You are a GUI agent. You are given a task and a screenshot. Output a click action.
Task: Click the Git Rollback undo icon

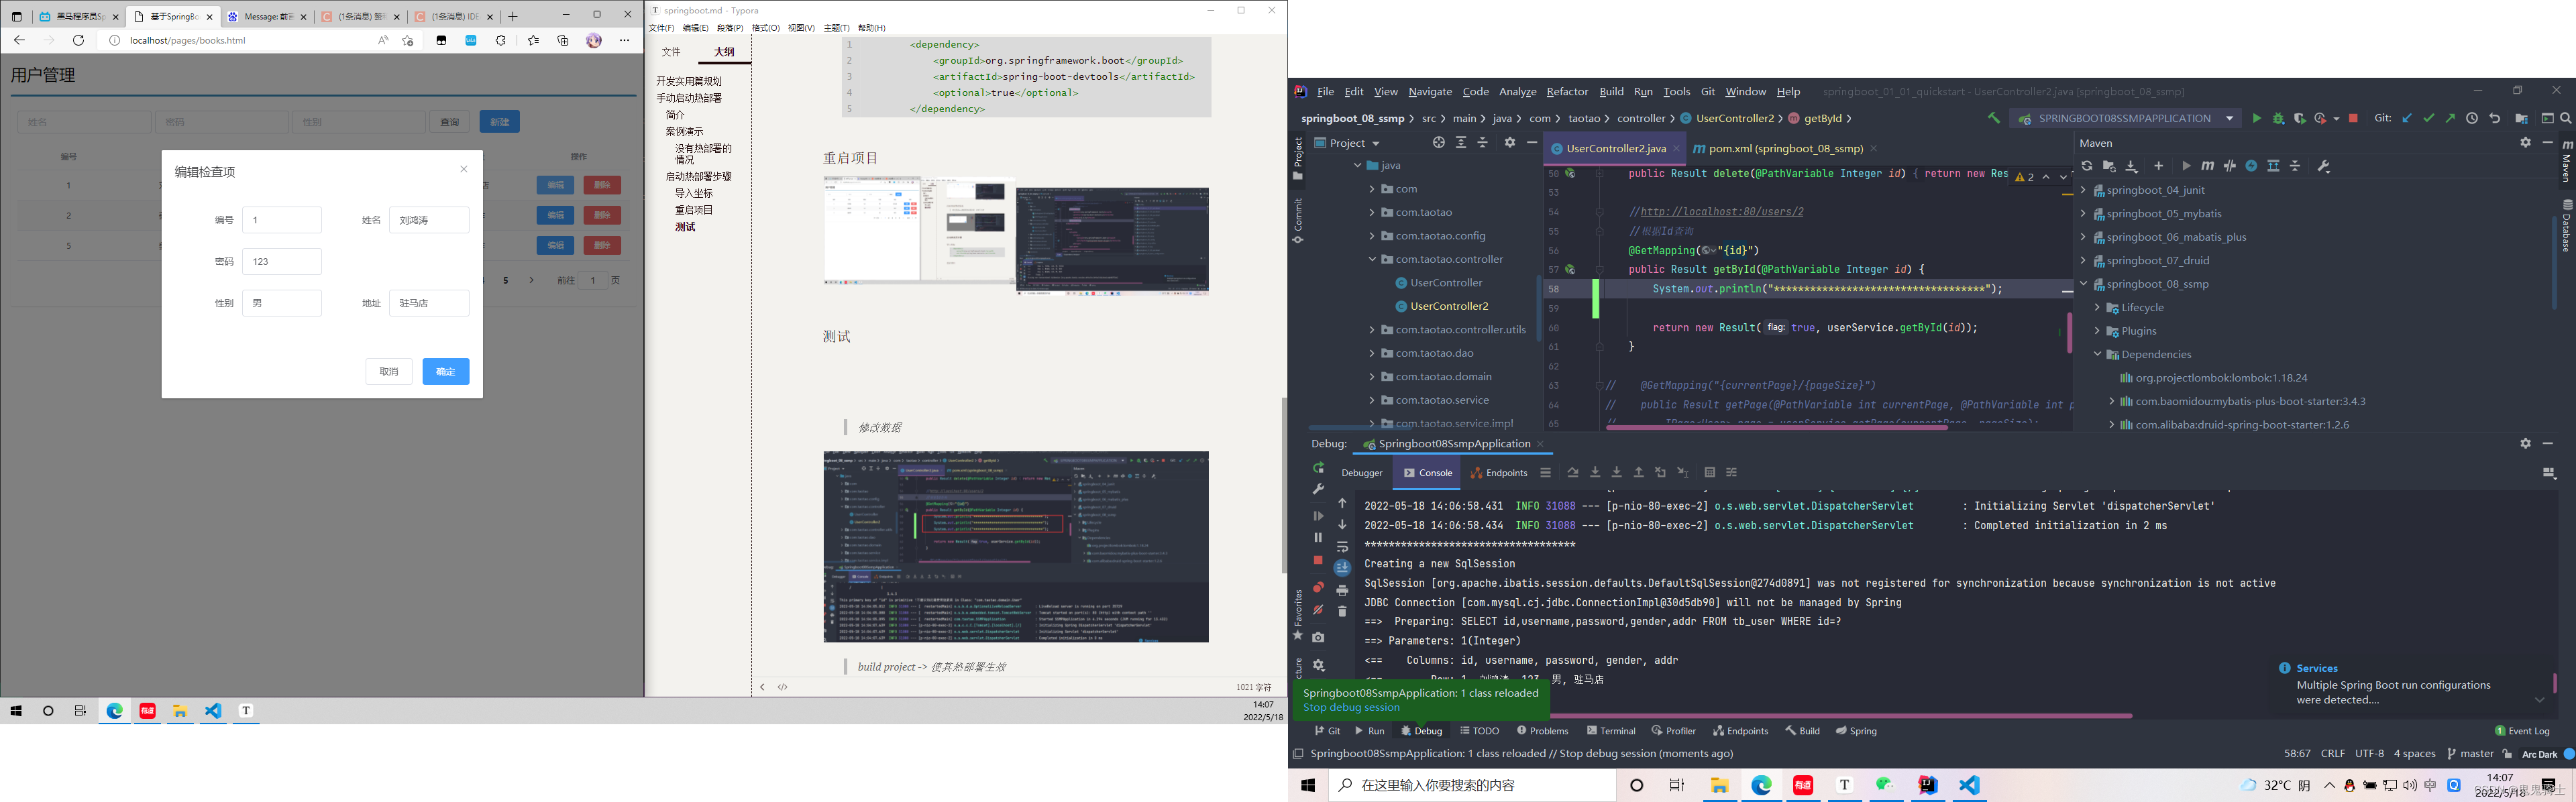tap(2495, 118)
